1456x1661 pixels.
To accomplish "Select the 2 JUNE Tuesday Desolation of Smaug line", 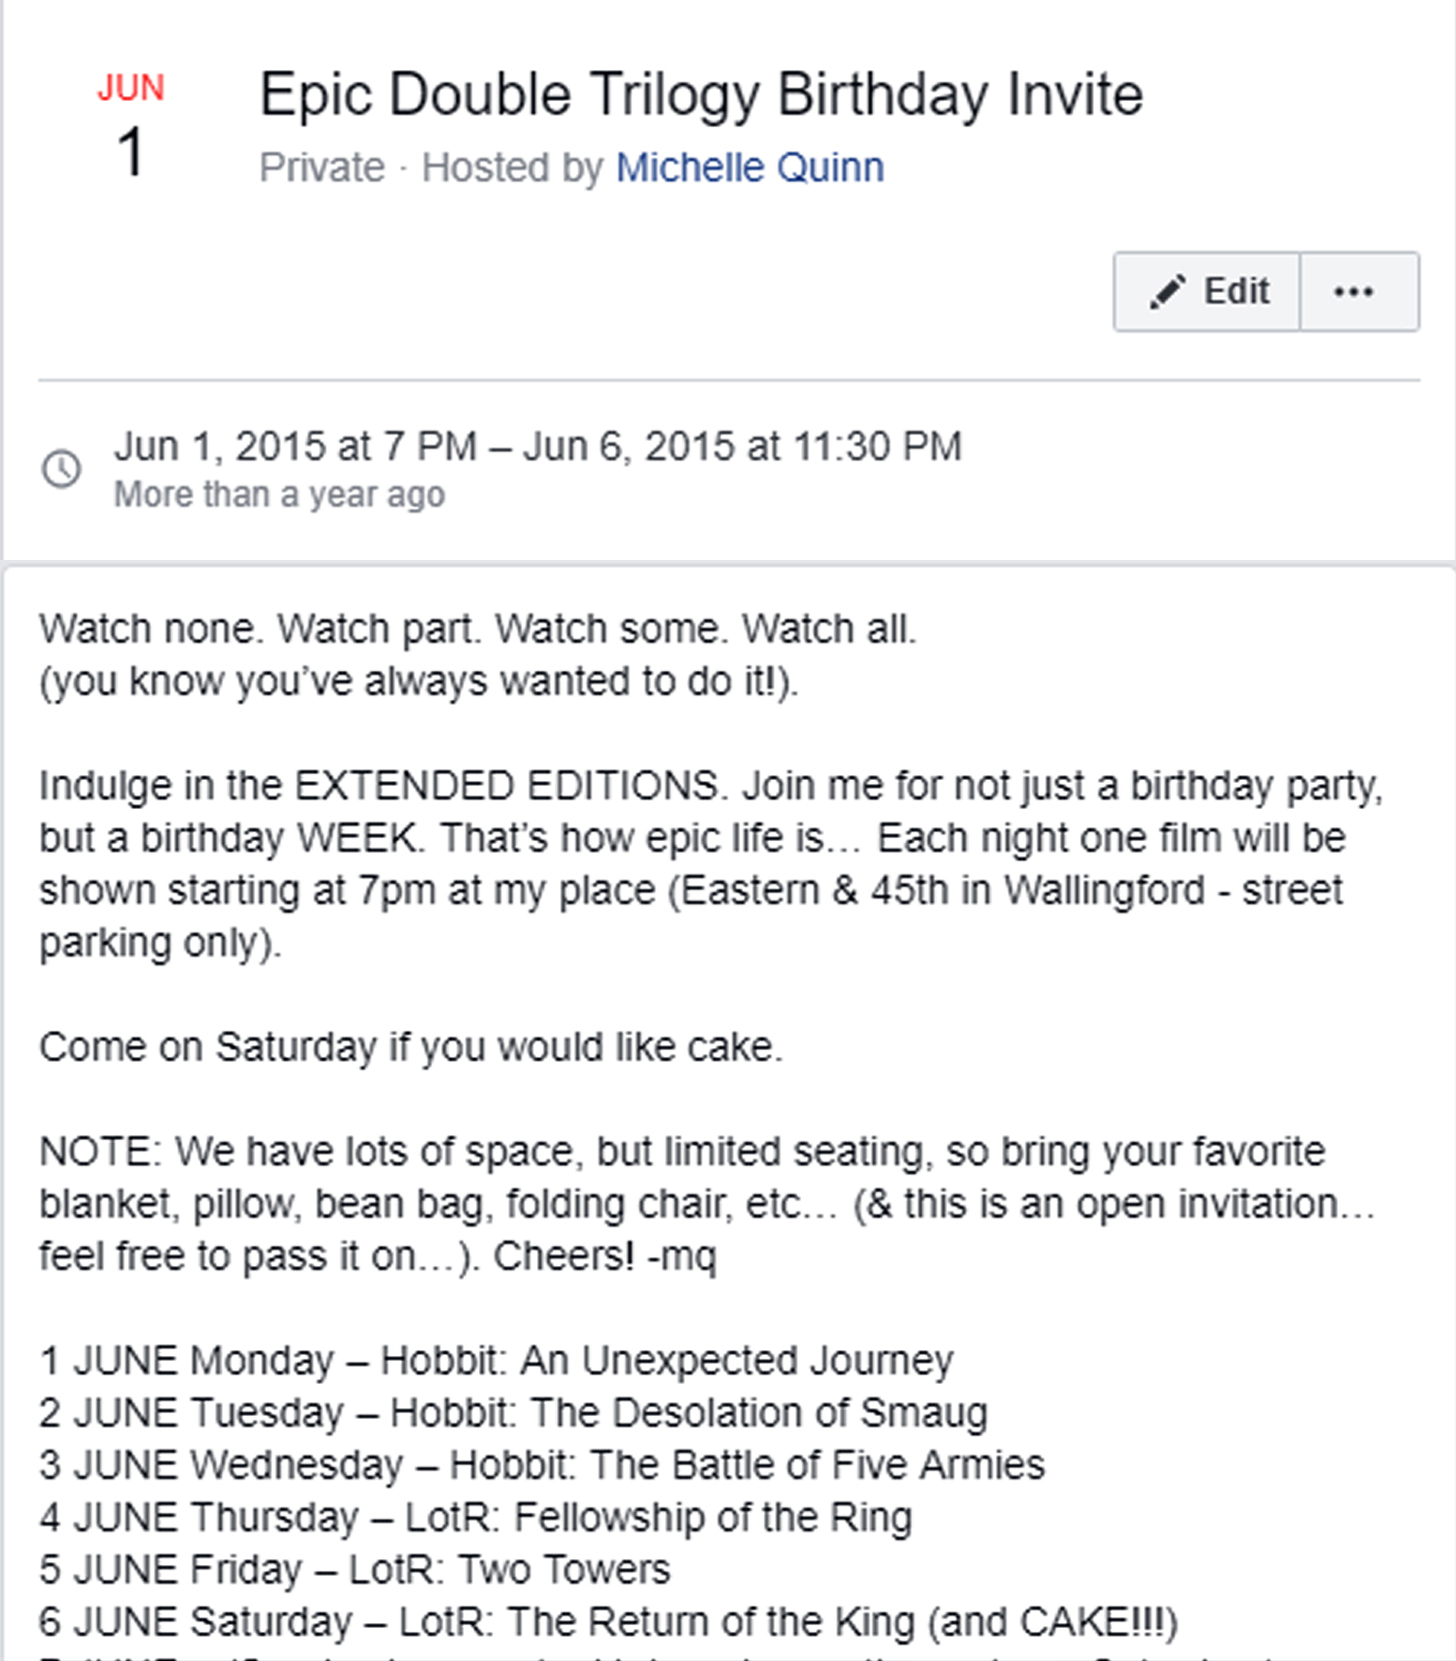I will [x=513, y=1413].
